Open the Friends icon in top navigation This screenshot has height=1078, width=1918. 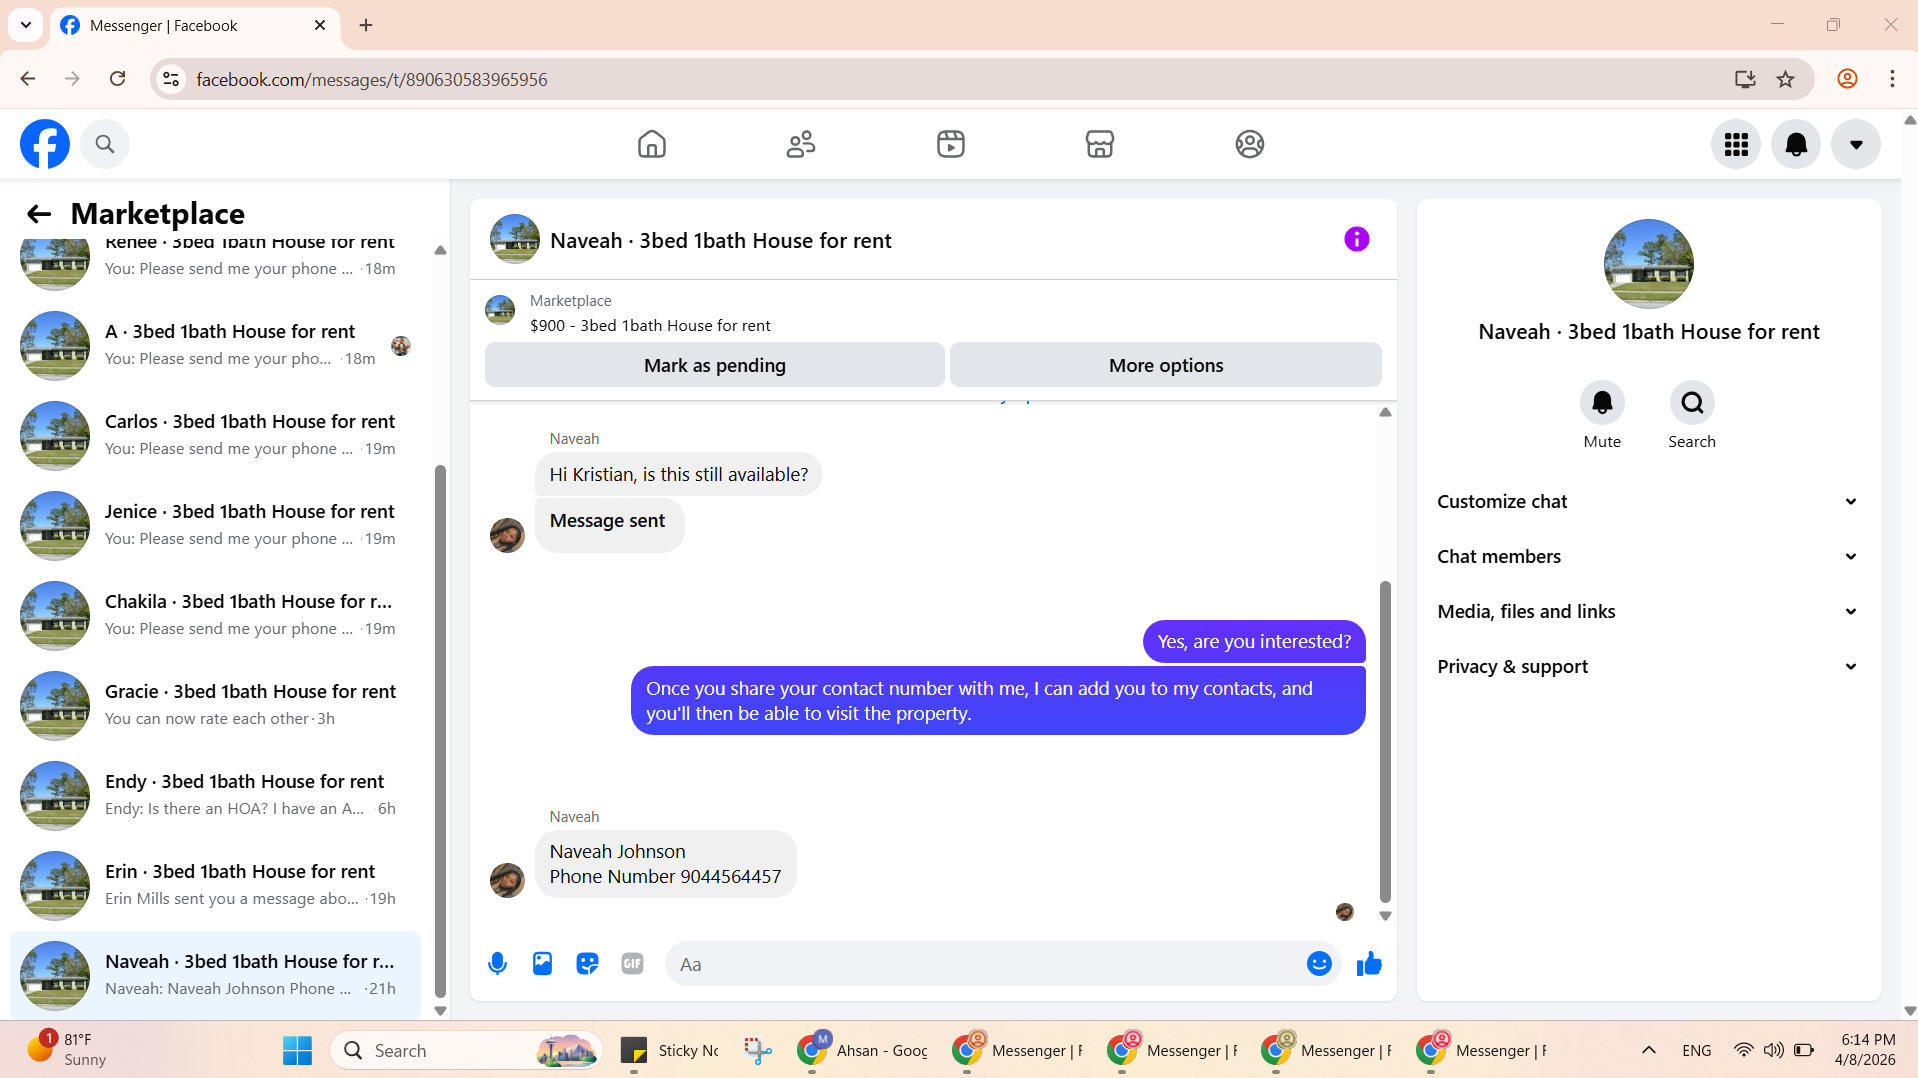pyautogui.click(x=801, y=144)
